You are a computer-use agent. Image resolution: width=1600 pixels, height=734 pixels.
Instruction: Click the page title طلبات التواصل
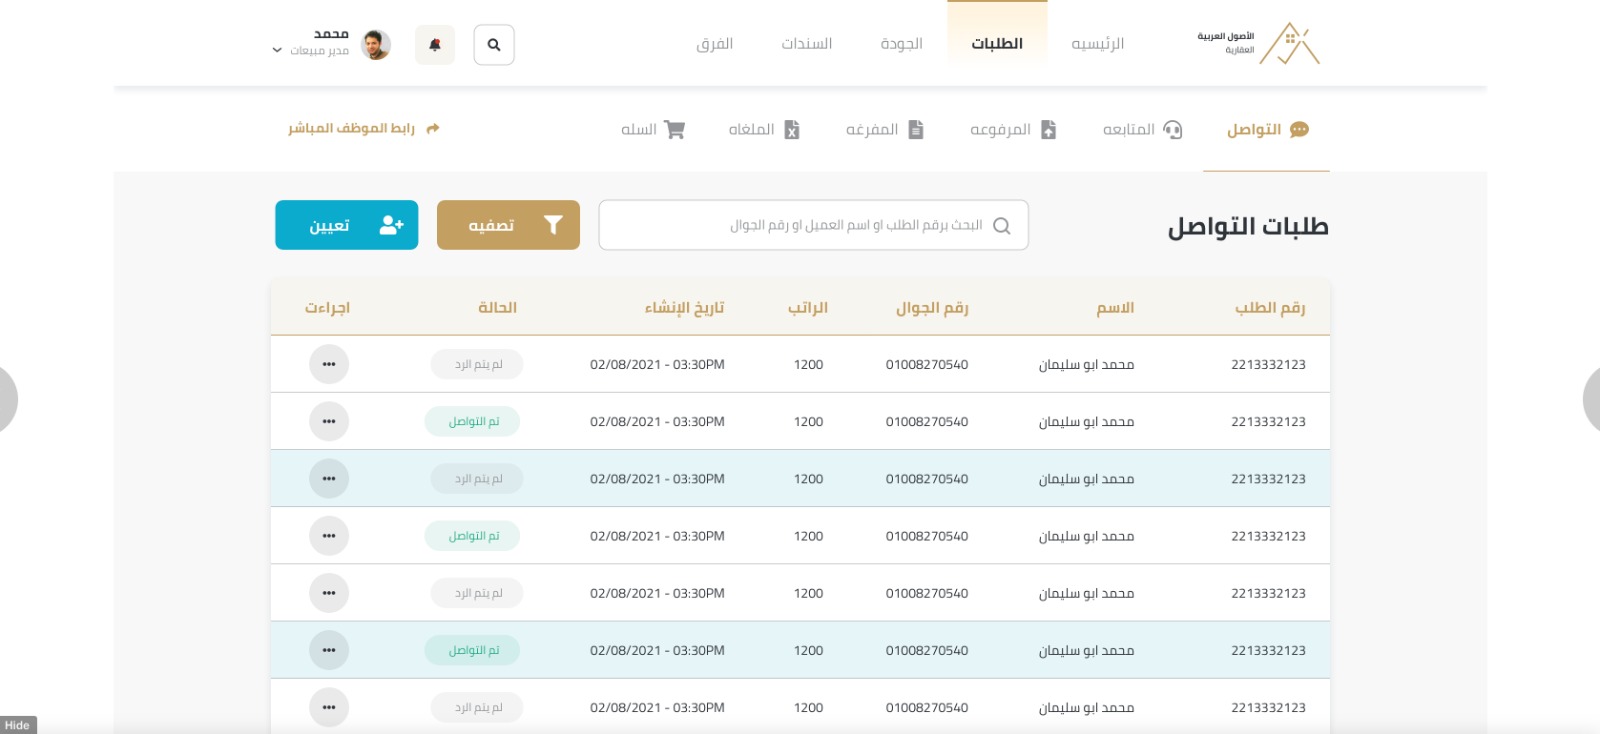tap(1248, 227)
